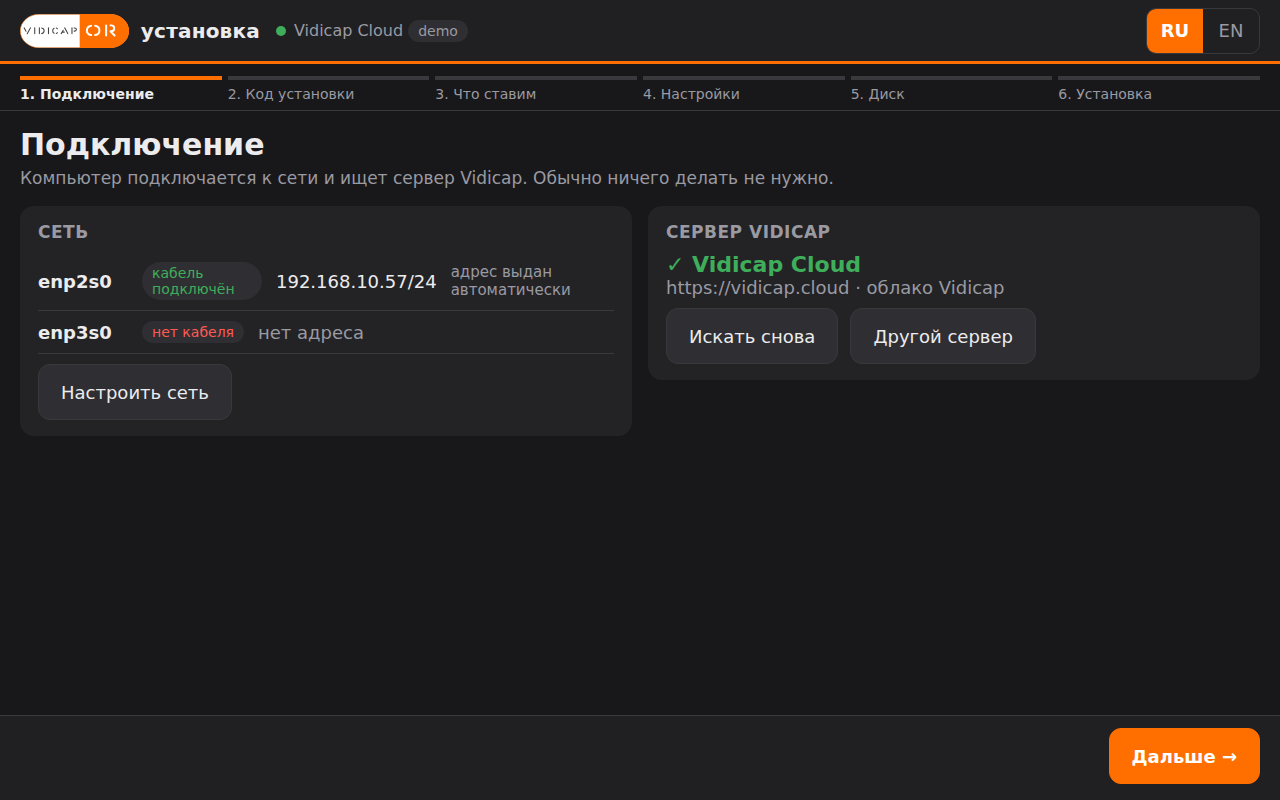Choose Другой сервер
The width and height of the screenshot is (1280, 800).
tap(943, 336)
